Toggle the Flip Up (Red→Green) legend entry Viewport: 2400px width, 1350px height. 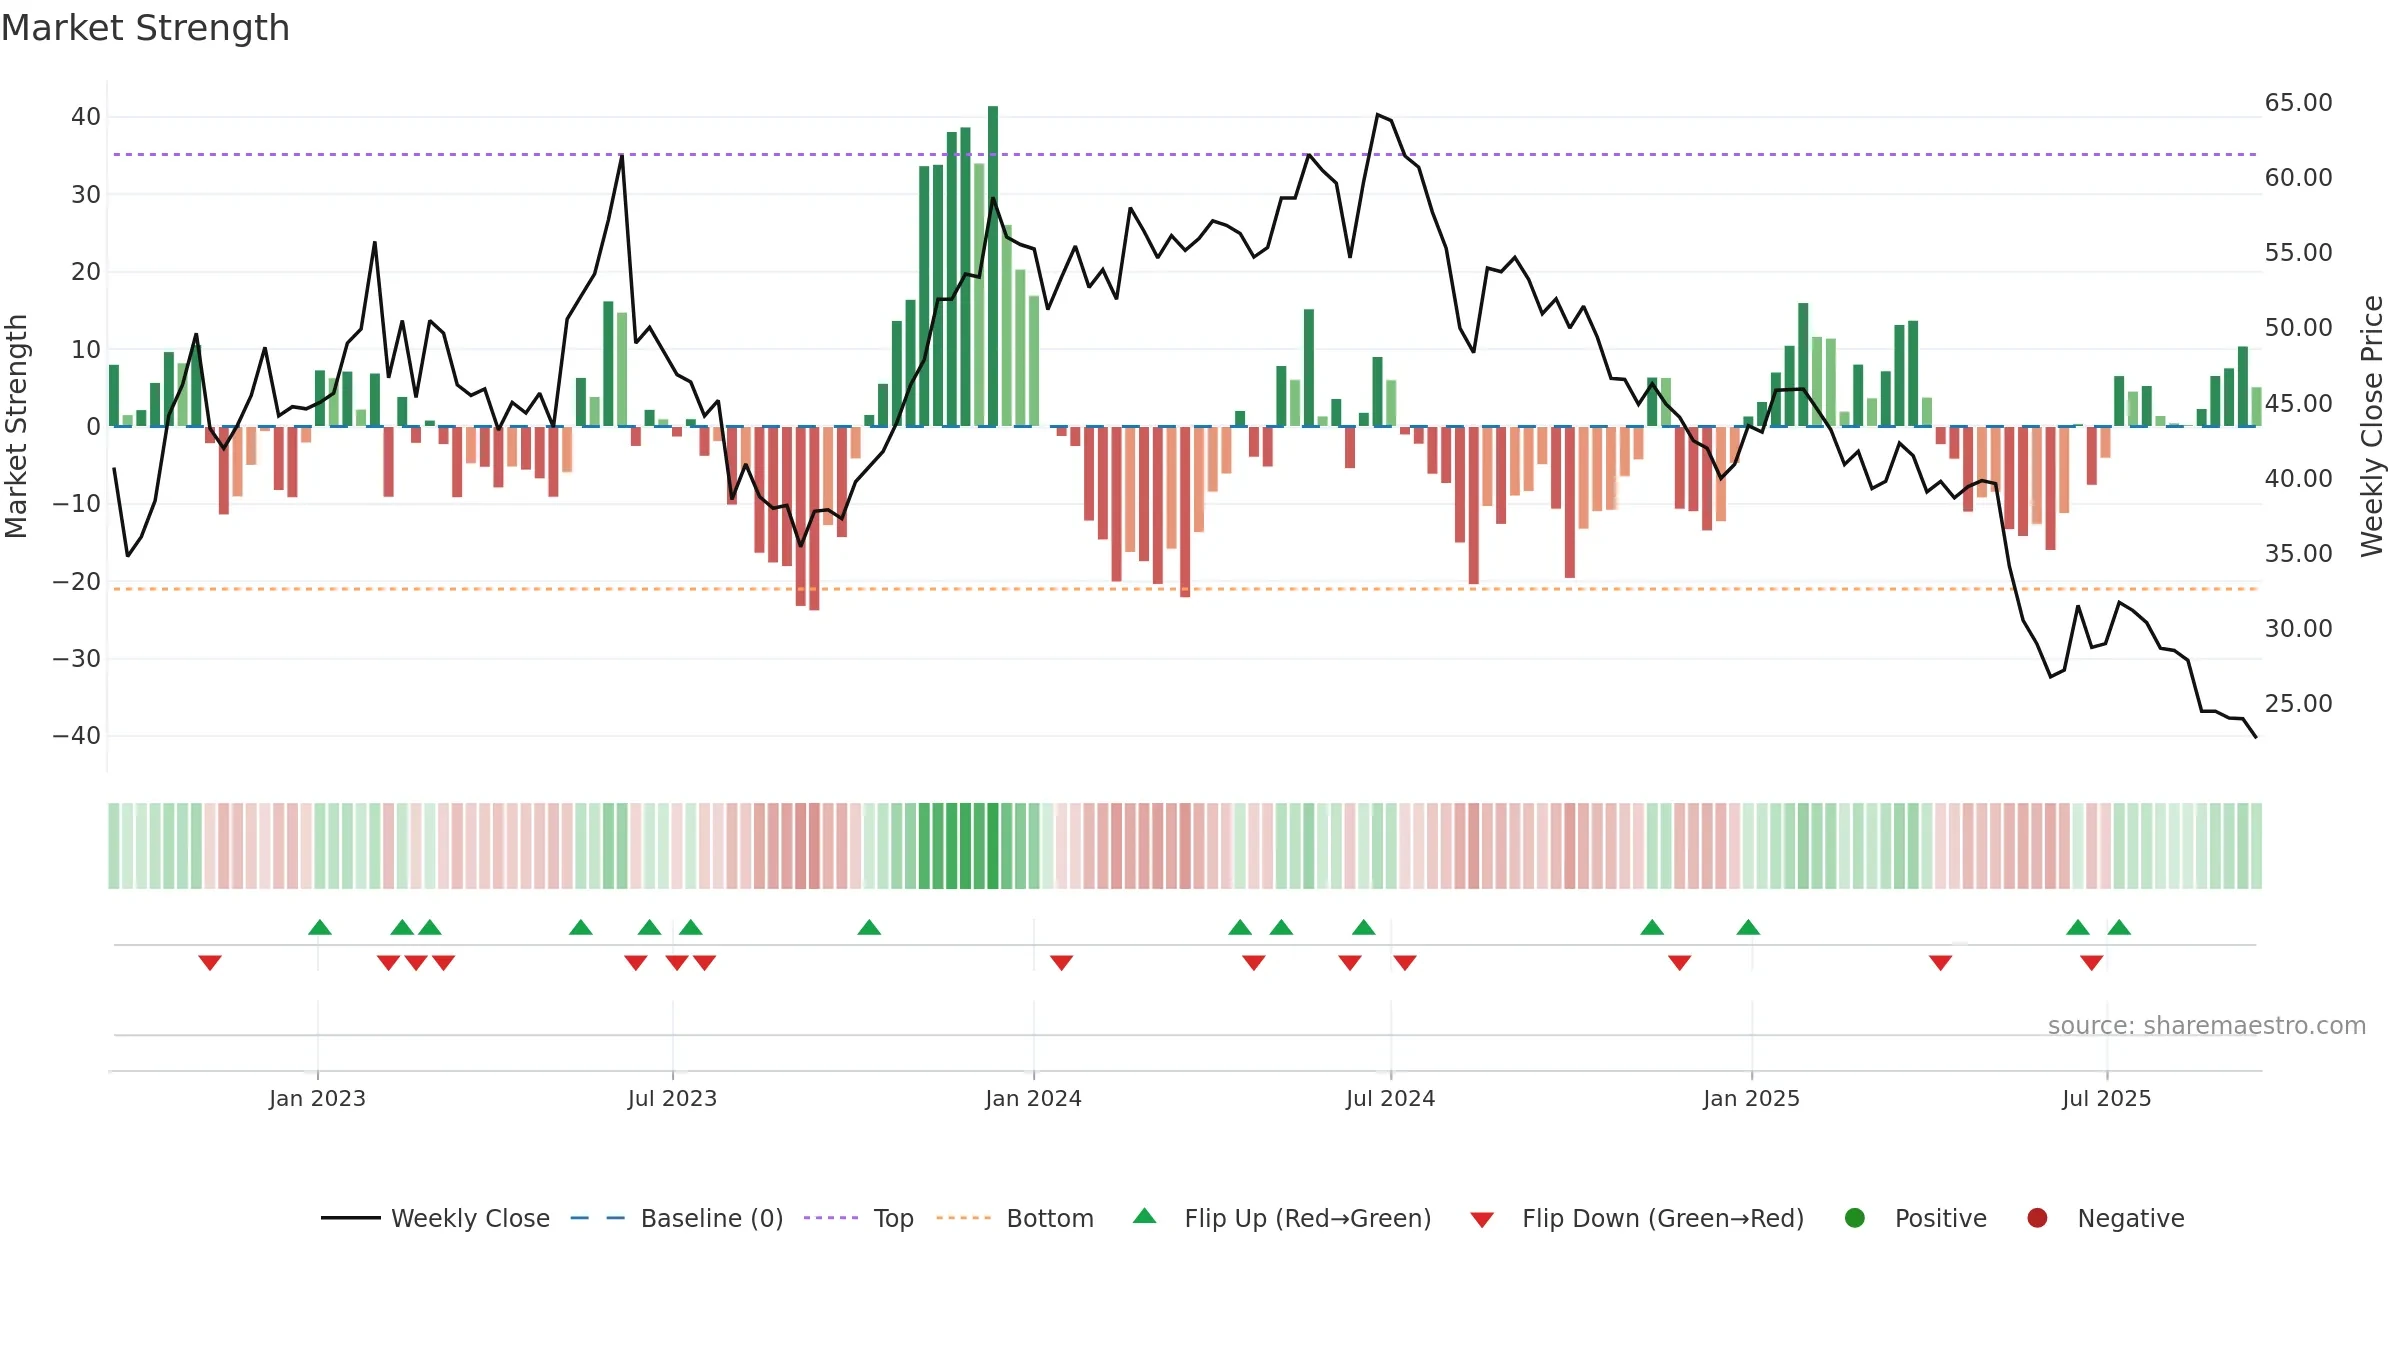[1282, 1218]
